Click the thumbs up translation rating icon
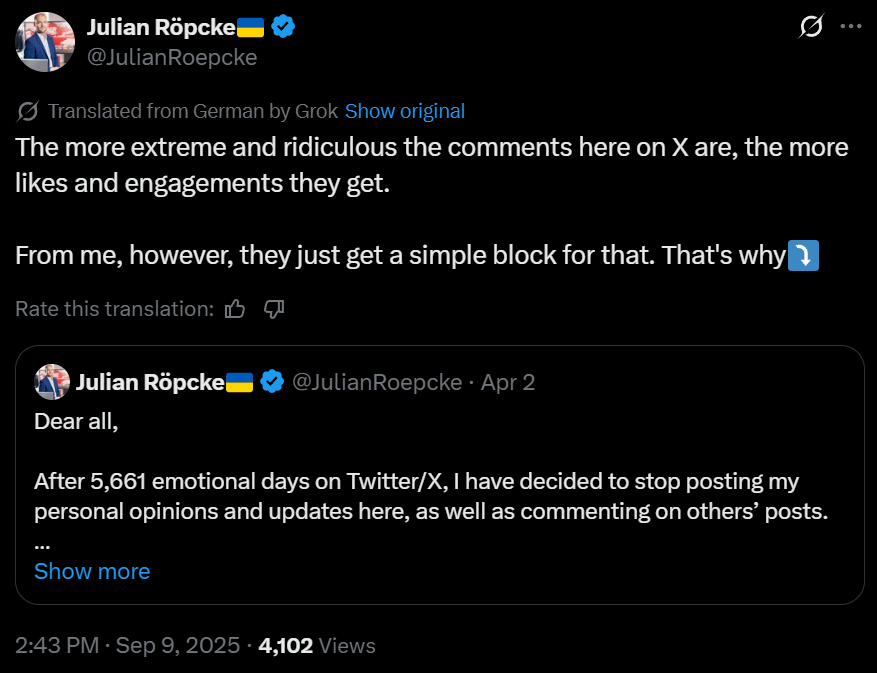The width and height of the screenshot is (877, 673). click(235, 309)
